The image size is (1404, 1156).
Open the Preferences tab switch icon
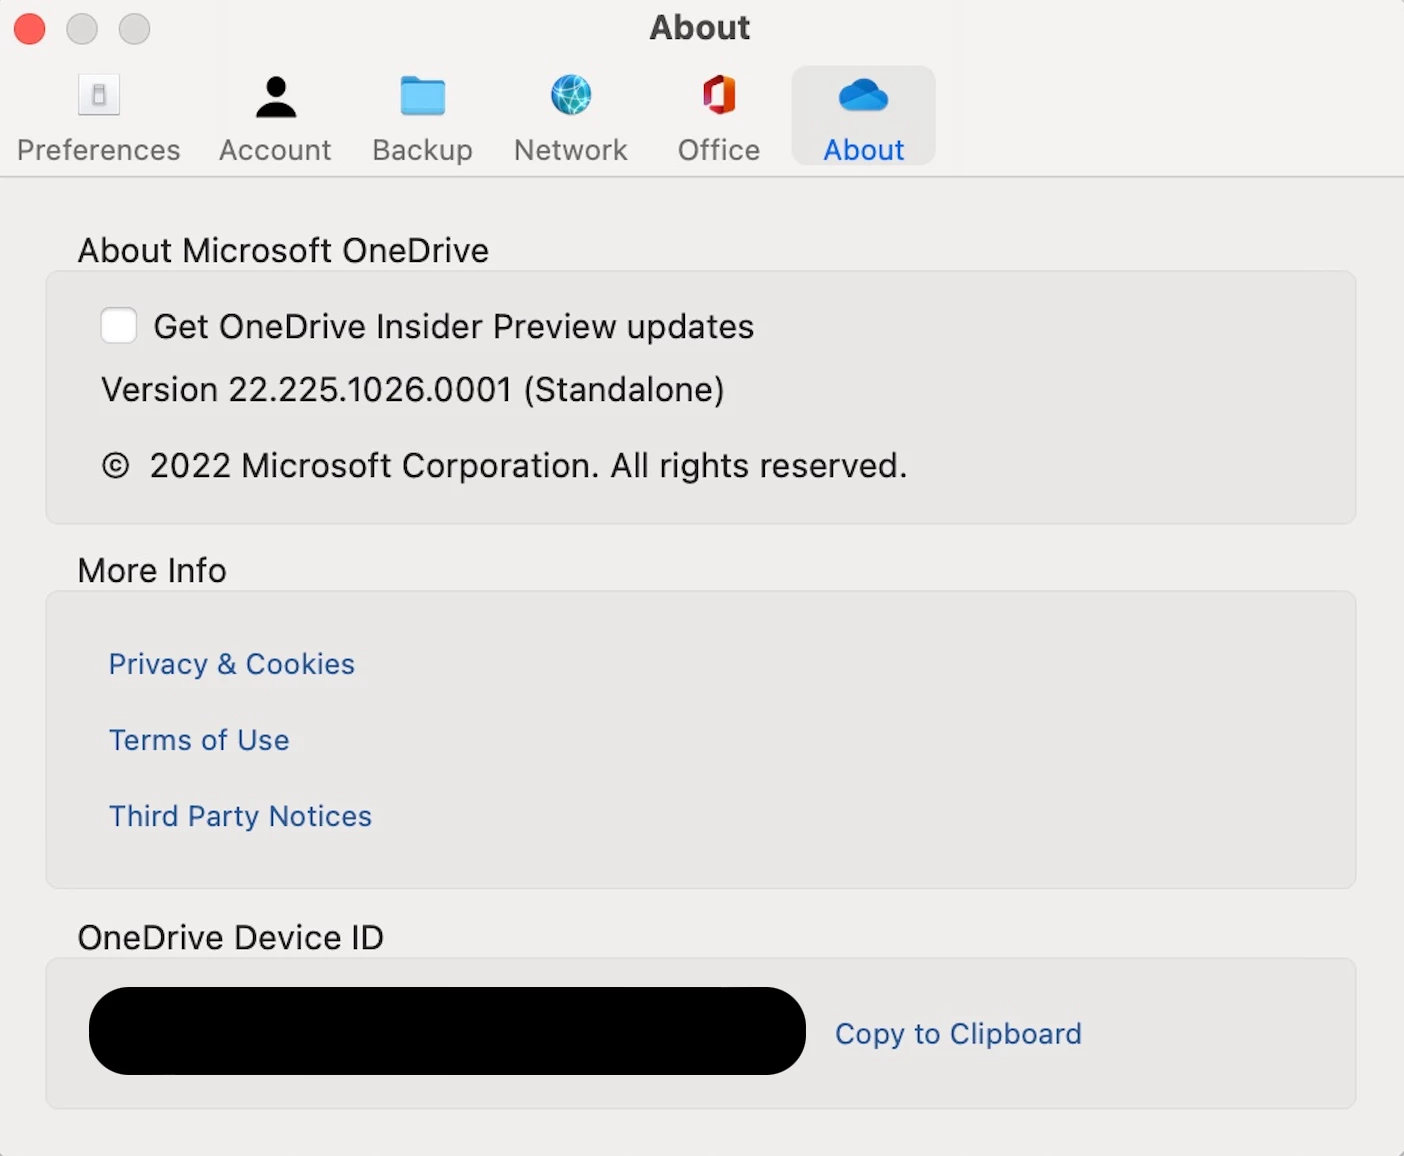pos(99,96)
